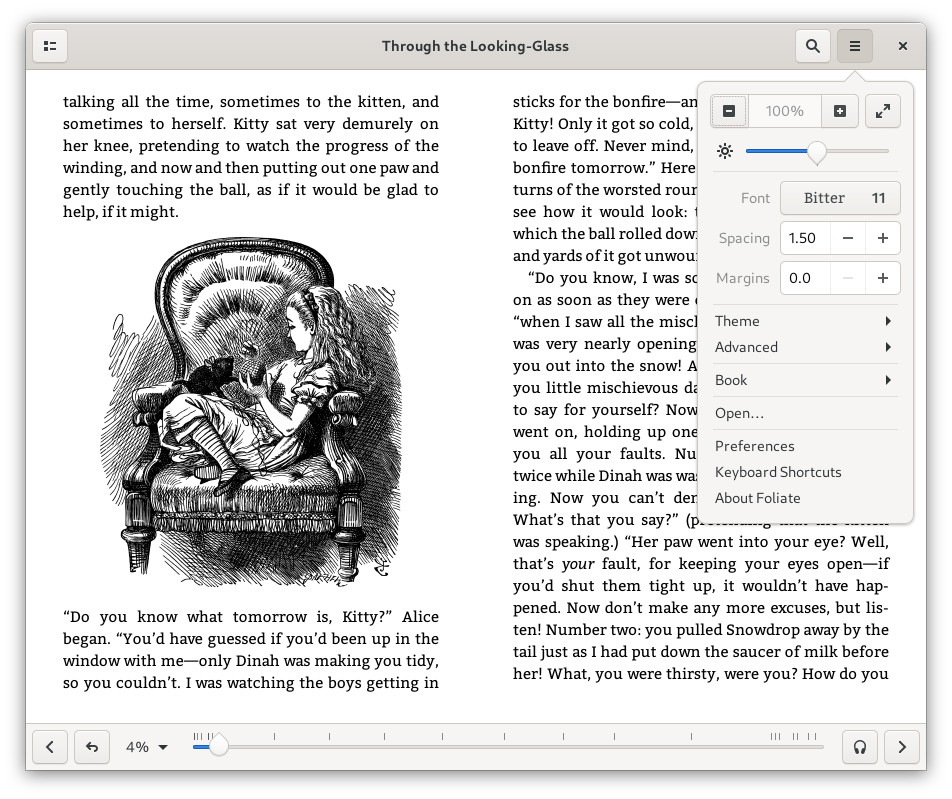The height and width of the screenshot is (799, 952).
Task: Open the search in book tool
Action: [x=812, y=46]
